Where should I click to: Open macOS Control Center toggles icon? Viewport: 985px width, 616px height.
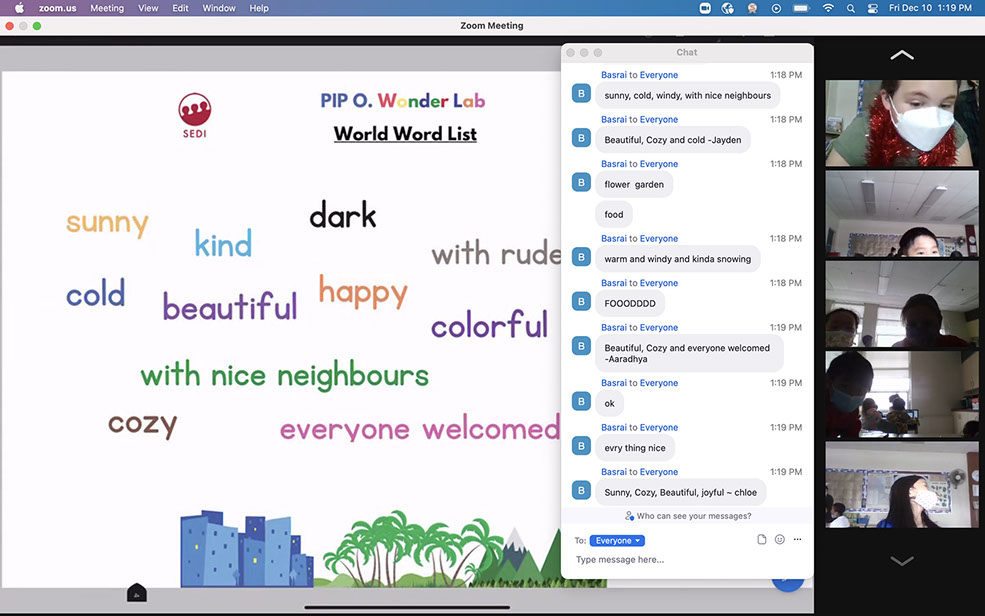point(873,8)
